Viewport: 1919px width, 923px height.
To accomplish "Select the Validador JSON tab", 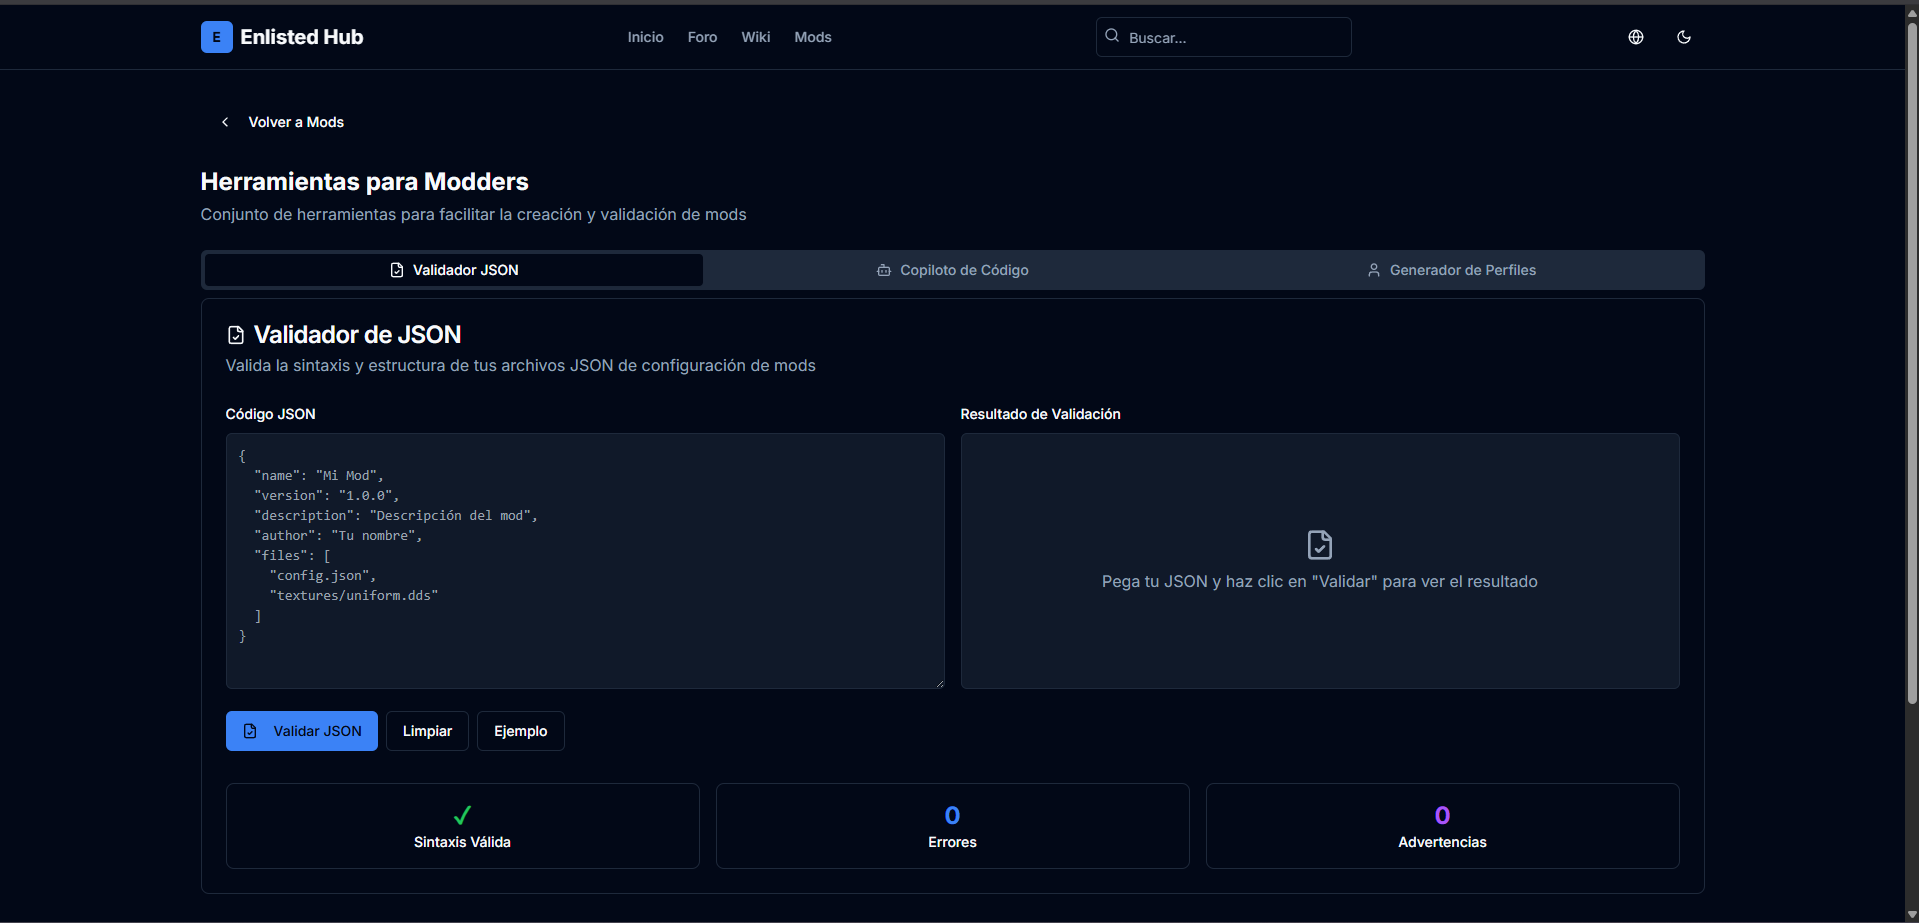I will click(x=454, y=270).
